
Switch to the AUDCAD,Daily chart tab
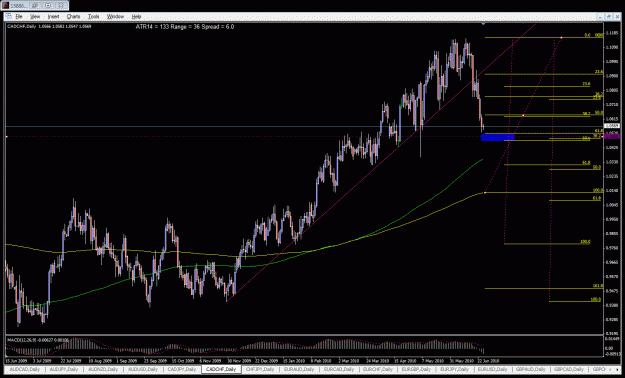pos(25,369)
